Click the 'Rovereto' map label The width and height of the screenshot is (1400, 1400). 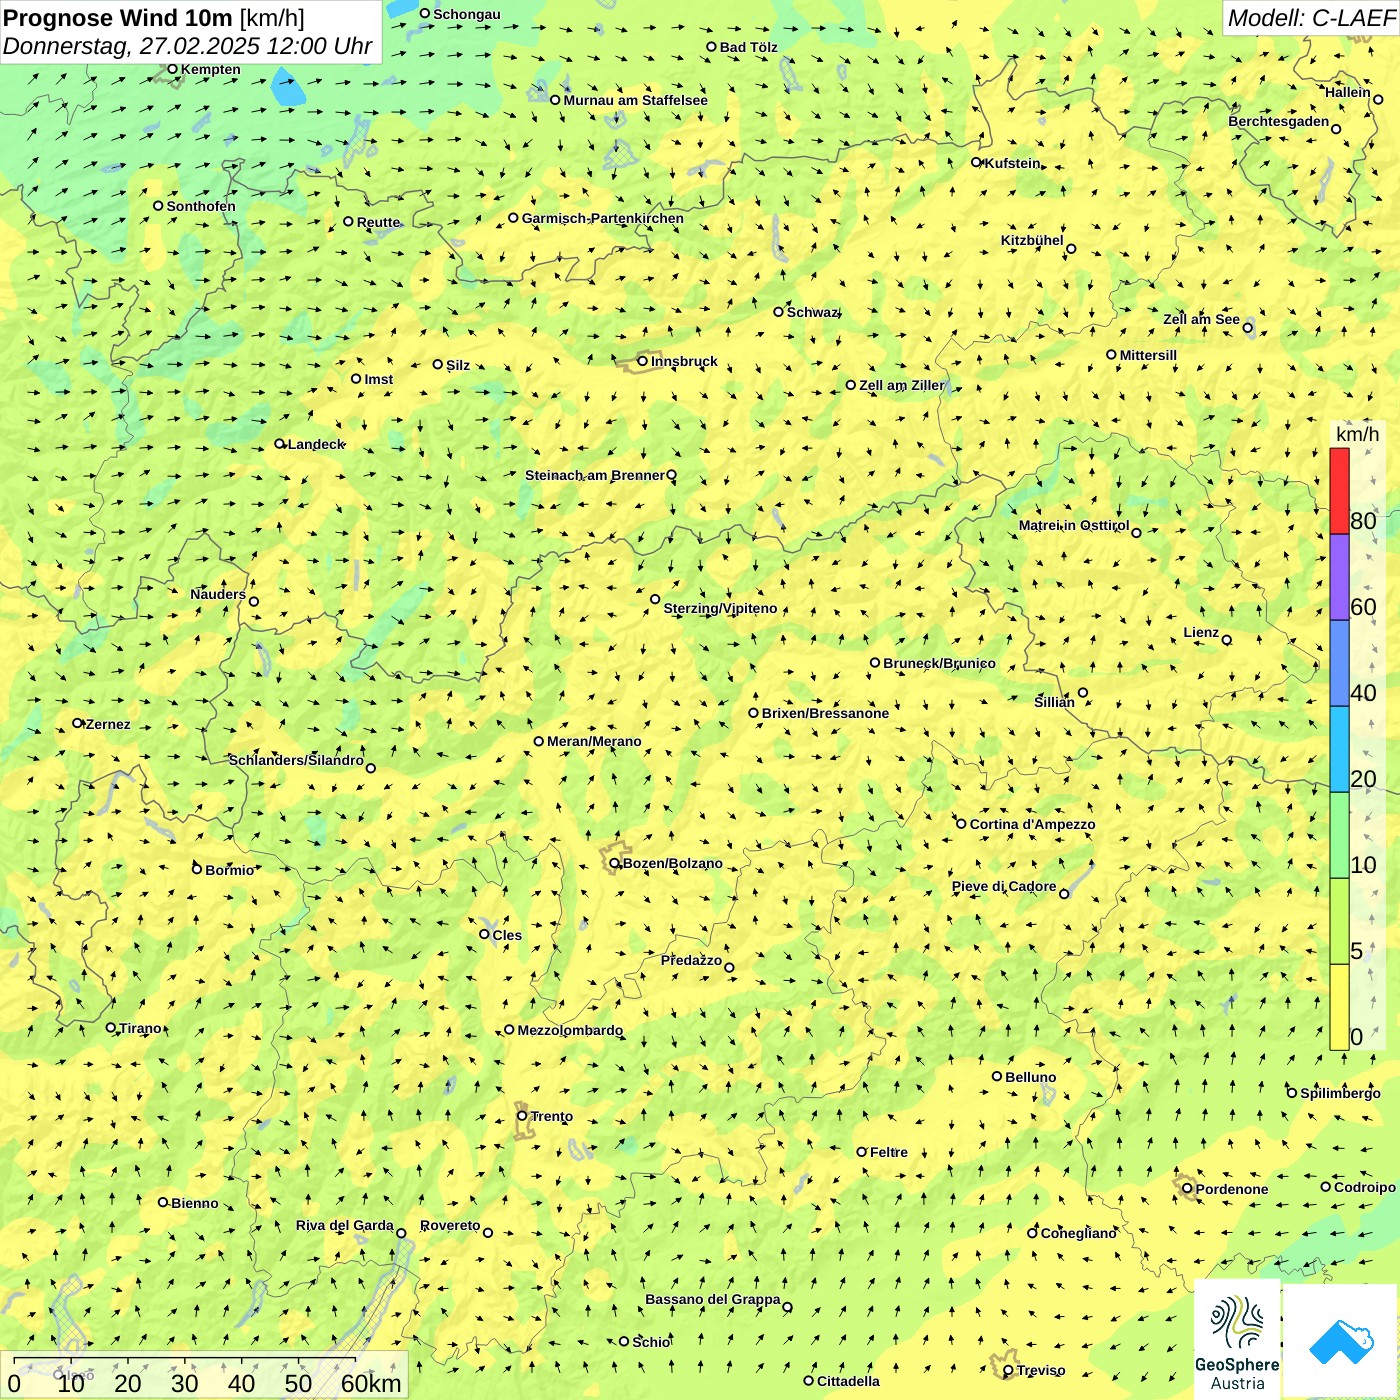[x=450, y=1225]
